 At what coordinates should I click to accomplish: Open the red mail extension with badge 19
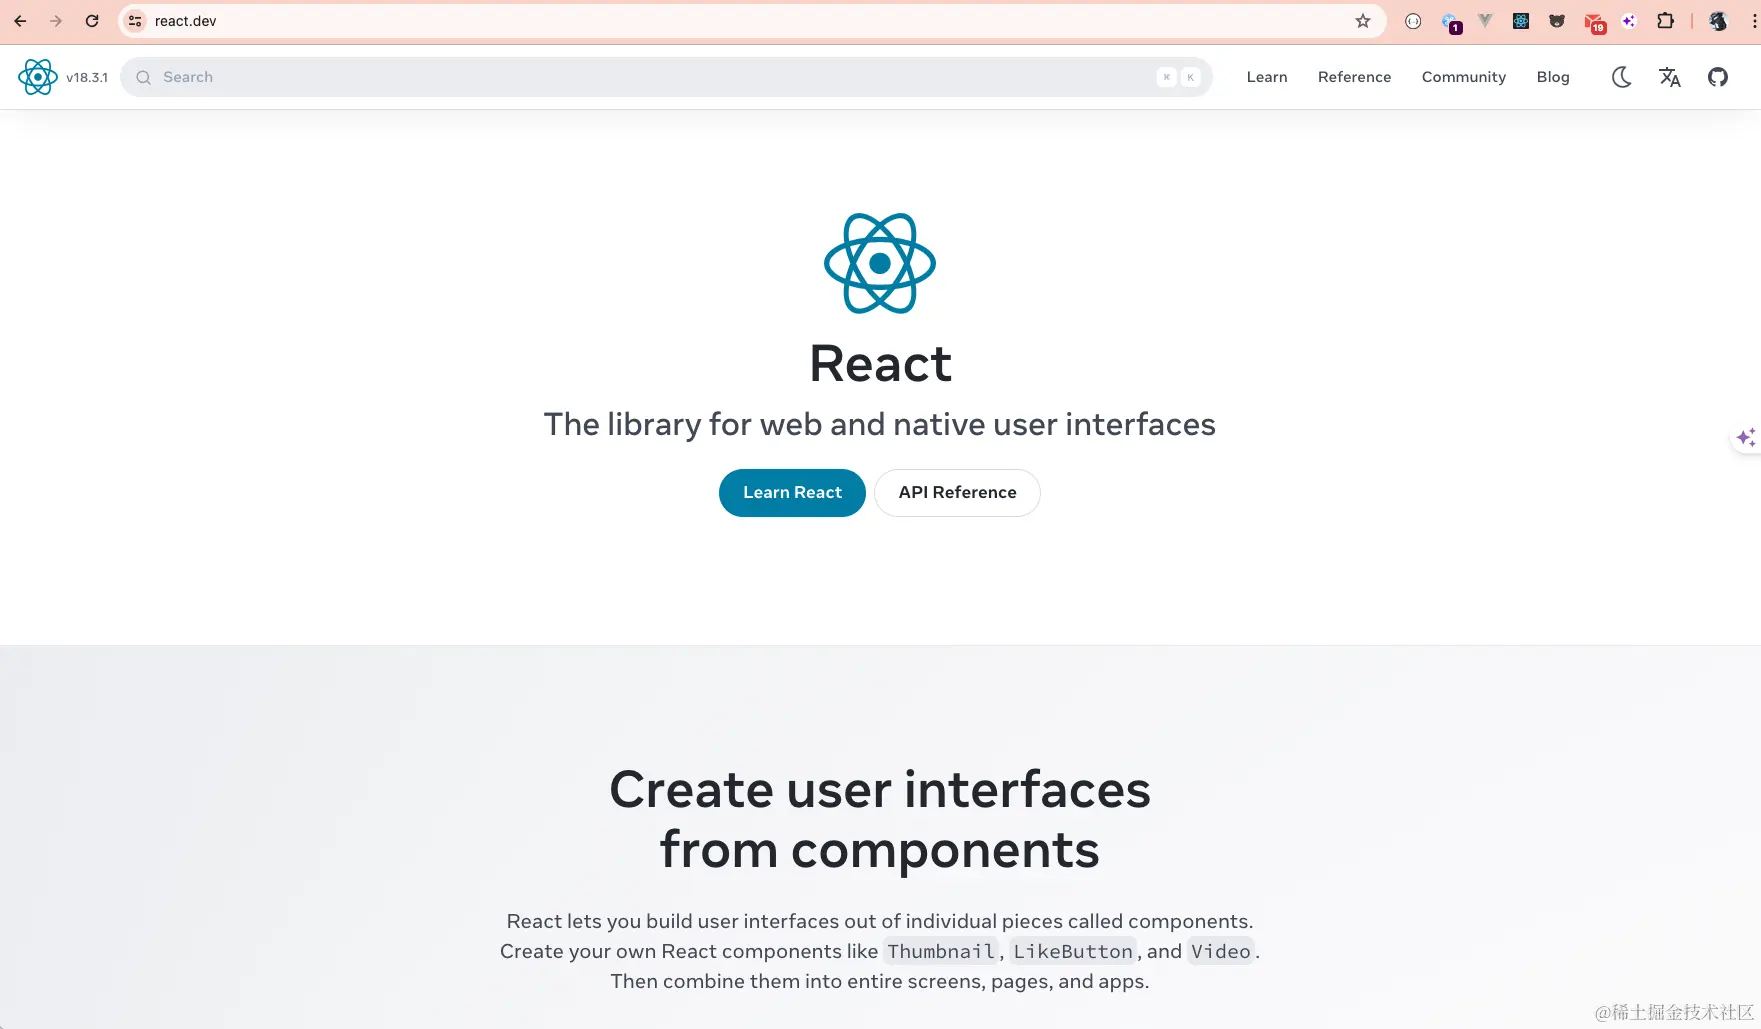1594,22
